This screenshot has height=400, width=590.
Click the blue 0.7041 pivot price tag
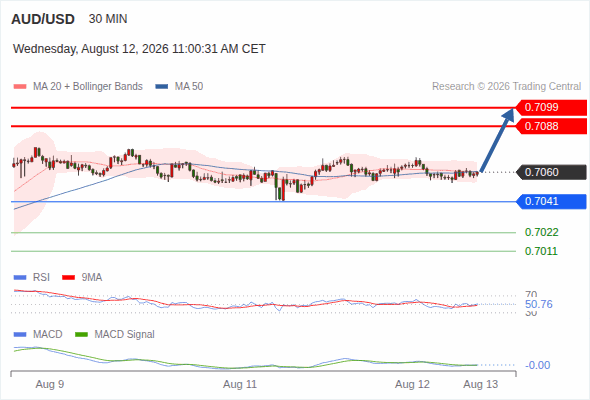(551, 201)
